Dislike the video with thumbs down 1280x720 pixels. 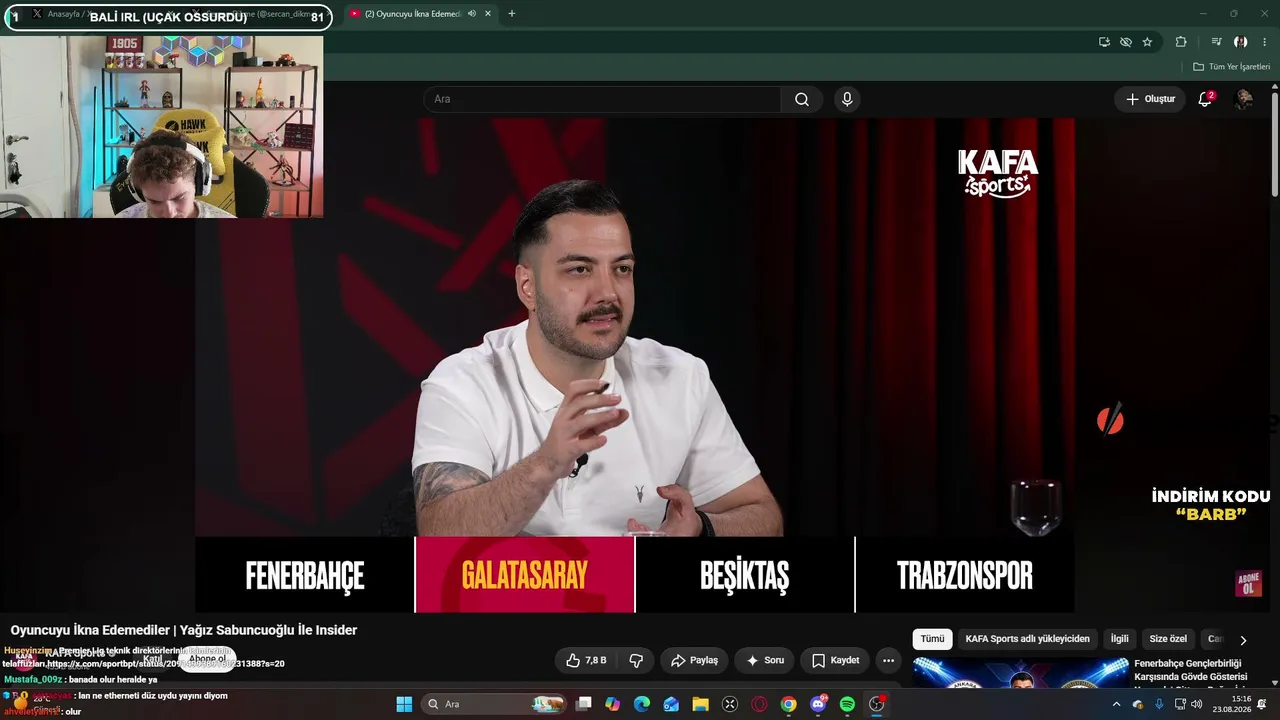pos(636,660)
